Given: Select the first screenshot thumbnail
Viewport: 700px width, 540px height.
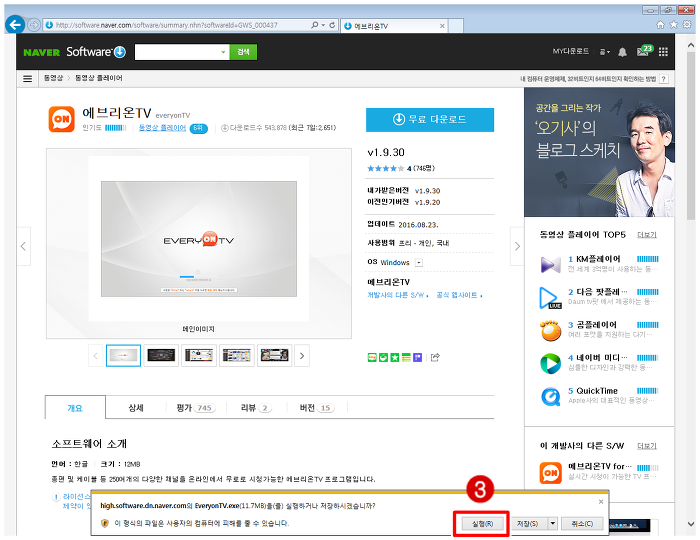Looking at the screenshot, I should point(124,356).
